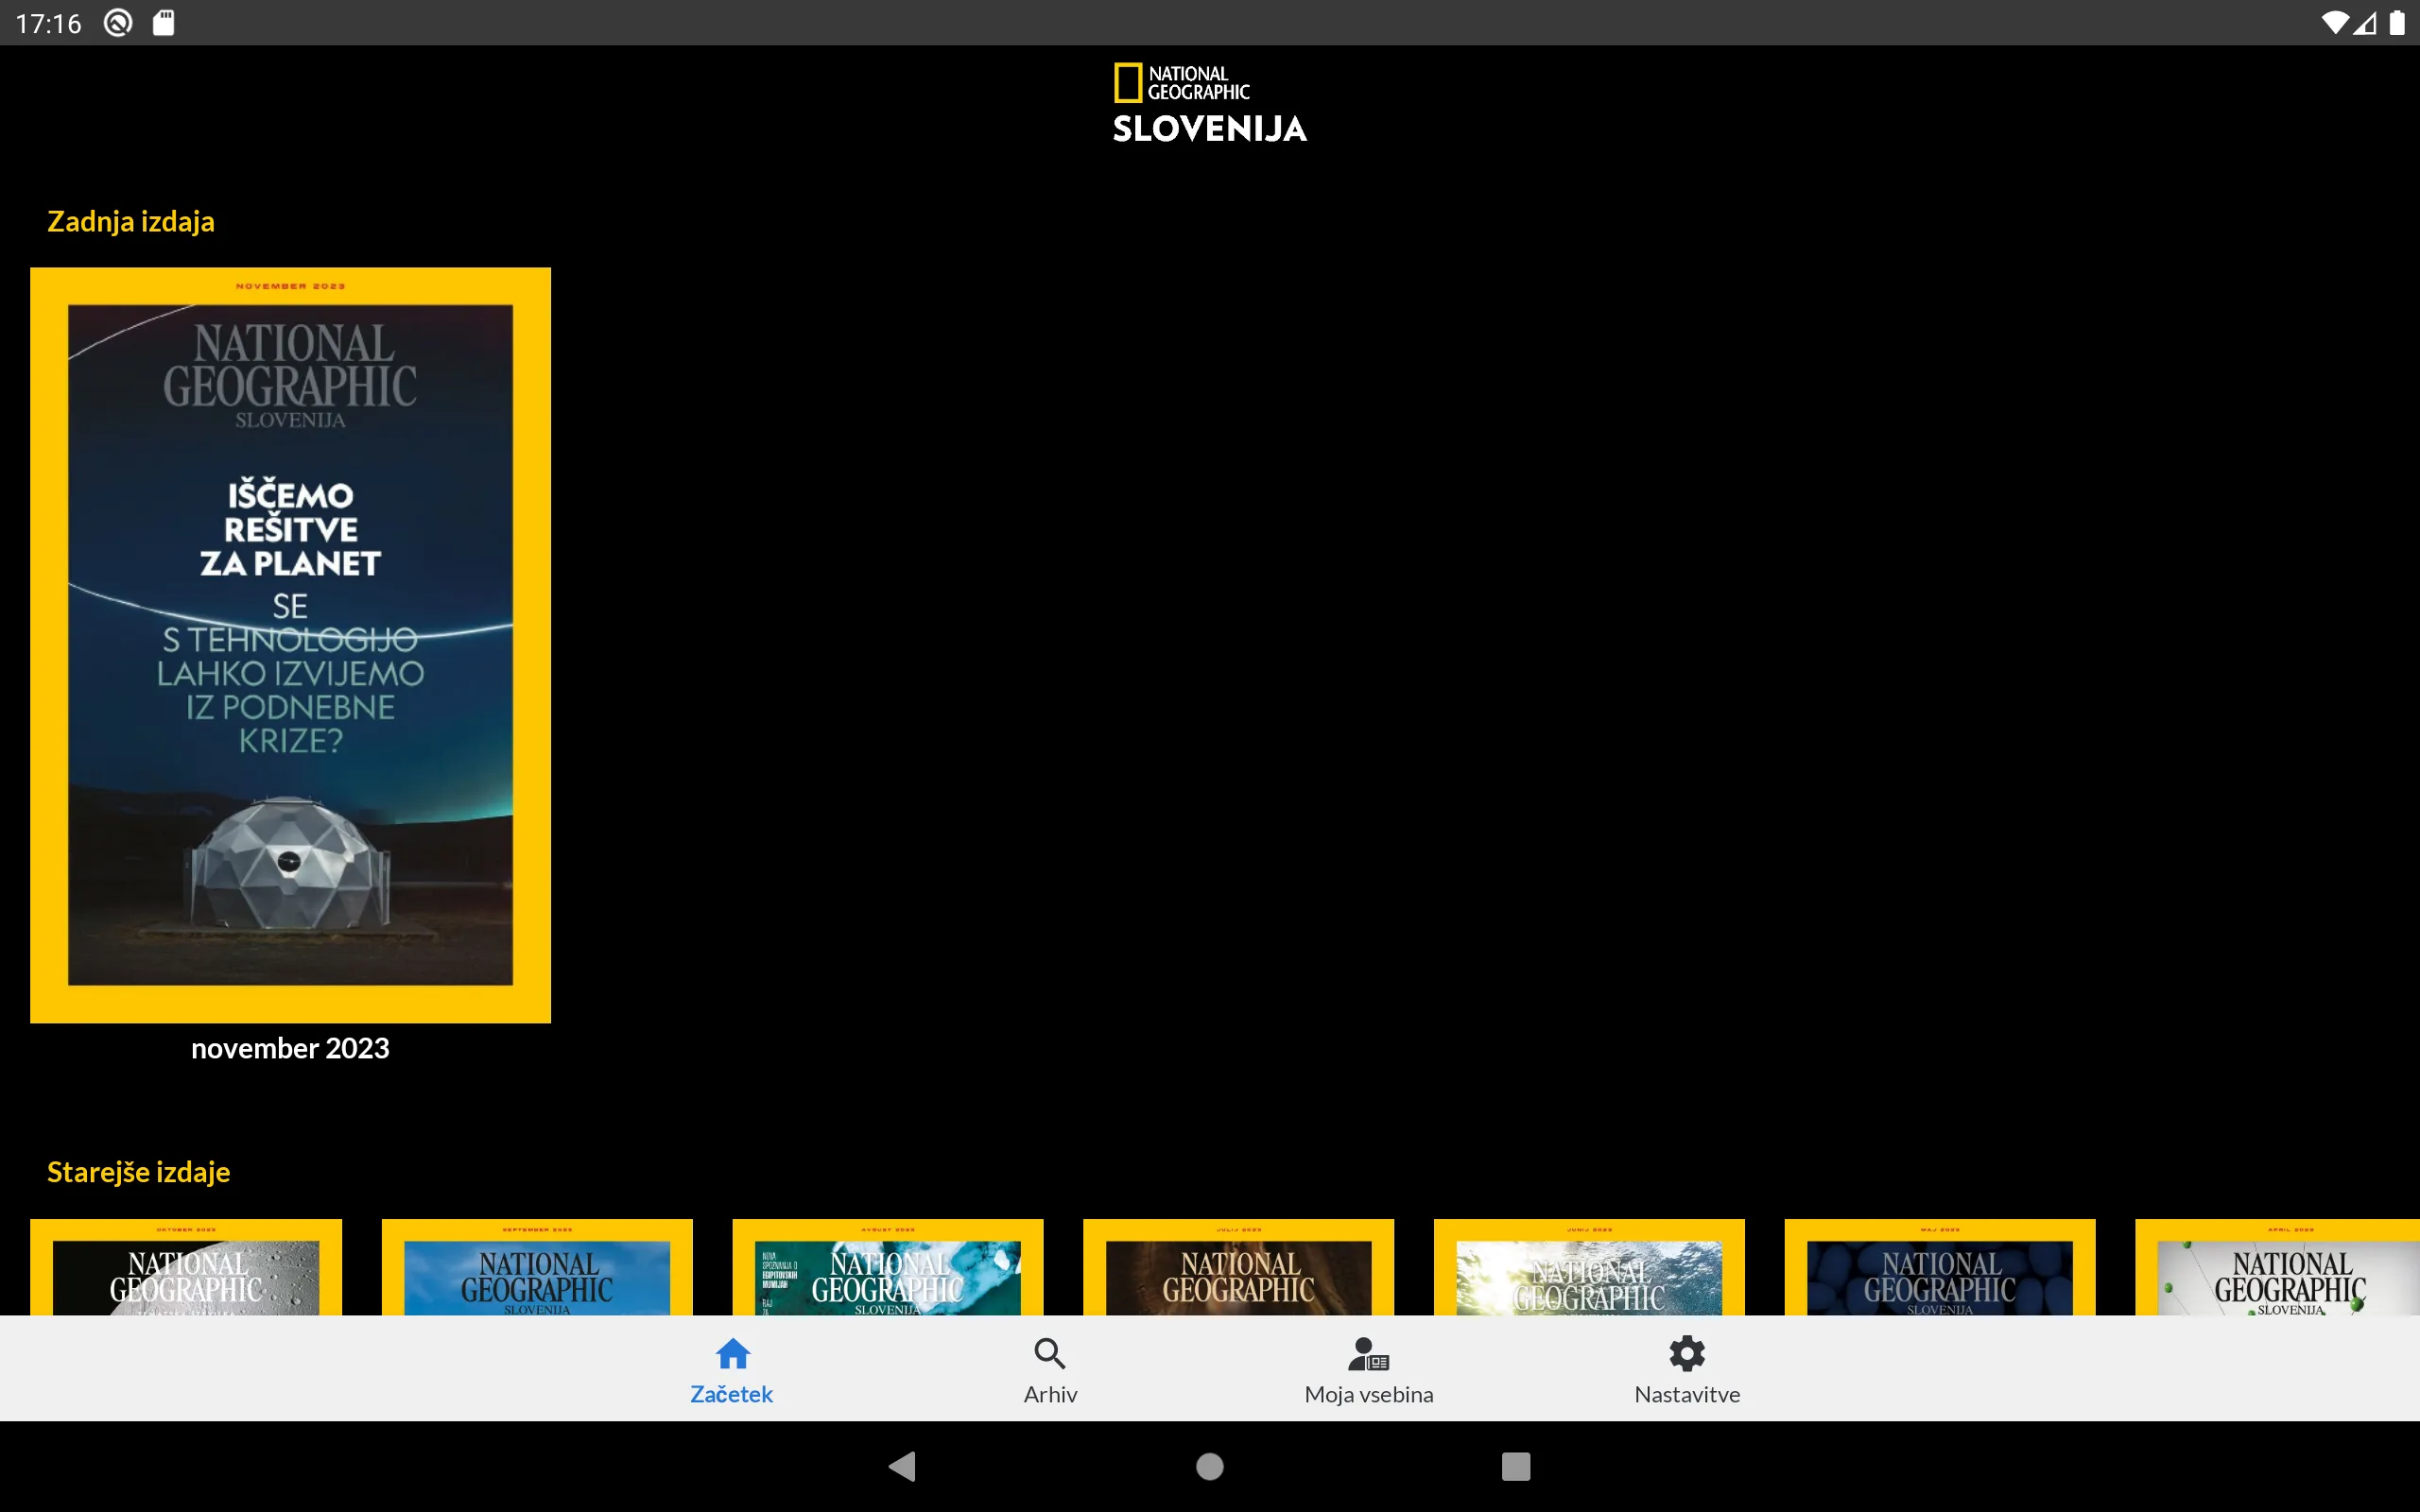
Task: Tap the Začetek home tab
Action: (732, 1370)
